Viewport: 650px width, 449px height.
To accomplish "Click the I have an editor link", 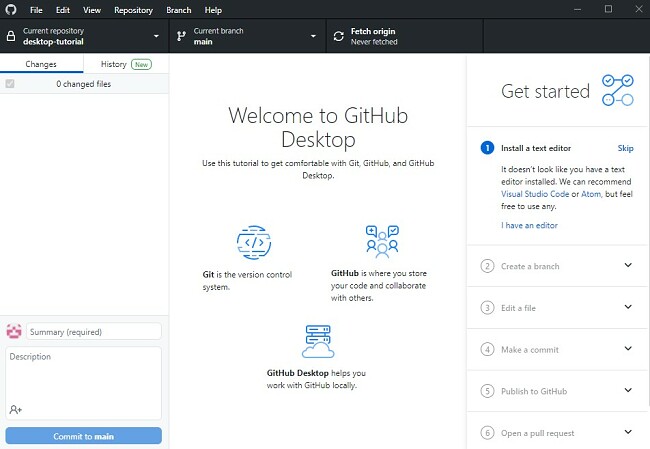I will click(x=529, y=225).
